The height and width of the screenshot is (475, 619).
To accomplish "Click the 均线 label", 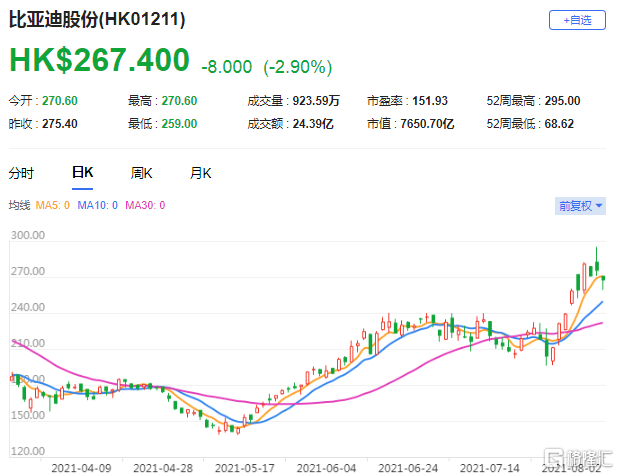I will pyautogui.click(x=19, y=205).
